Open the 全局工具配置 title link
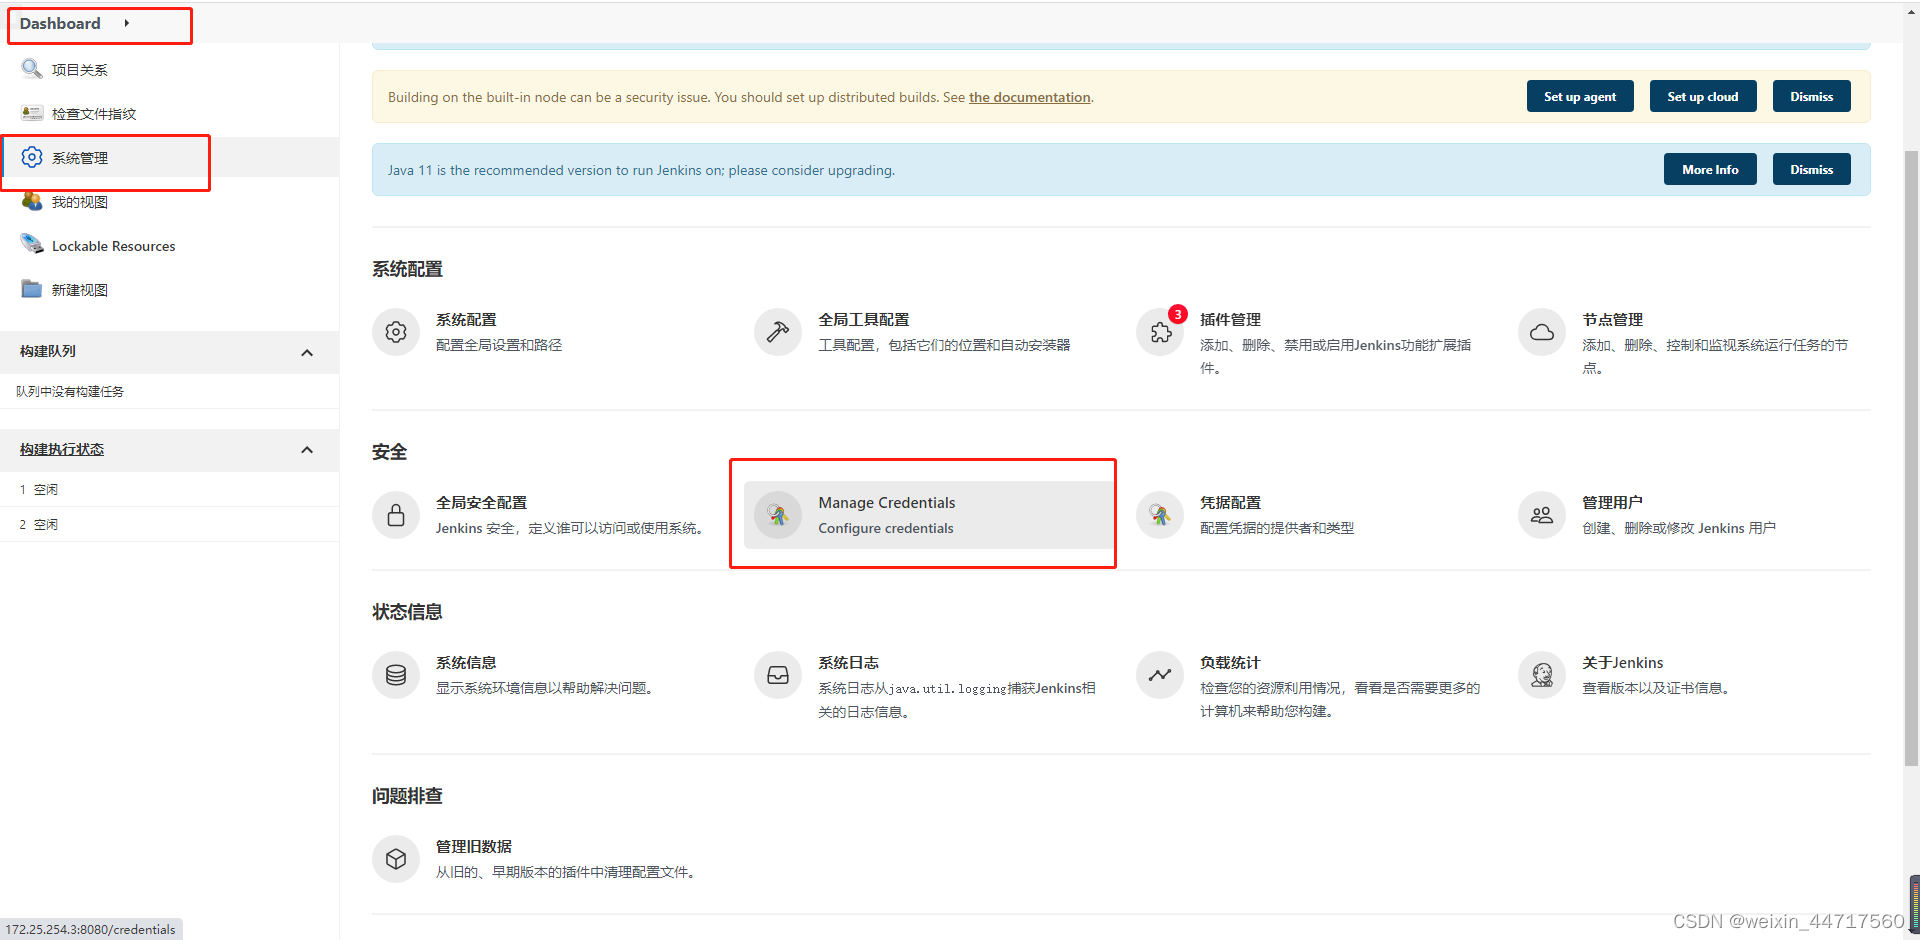 pos(864,319)
